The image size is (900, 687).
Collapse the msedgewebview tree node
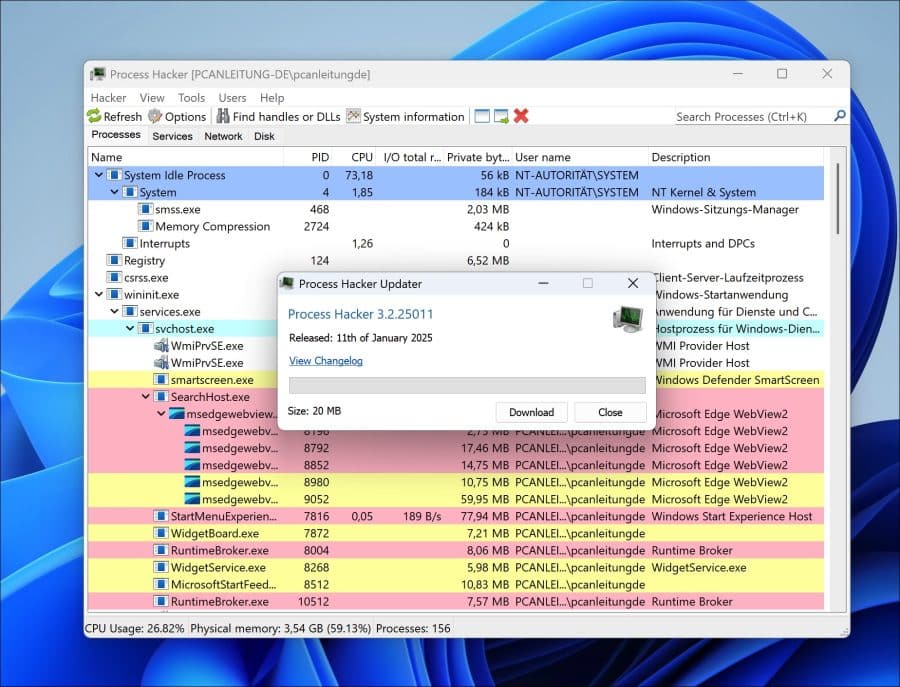pyautogui.click(x=161, y=414)
